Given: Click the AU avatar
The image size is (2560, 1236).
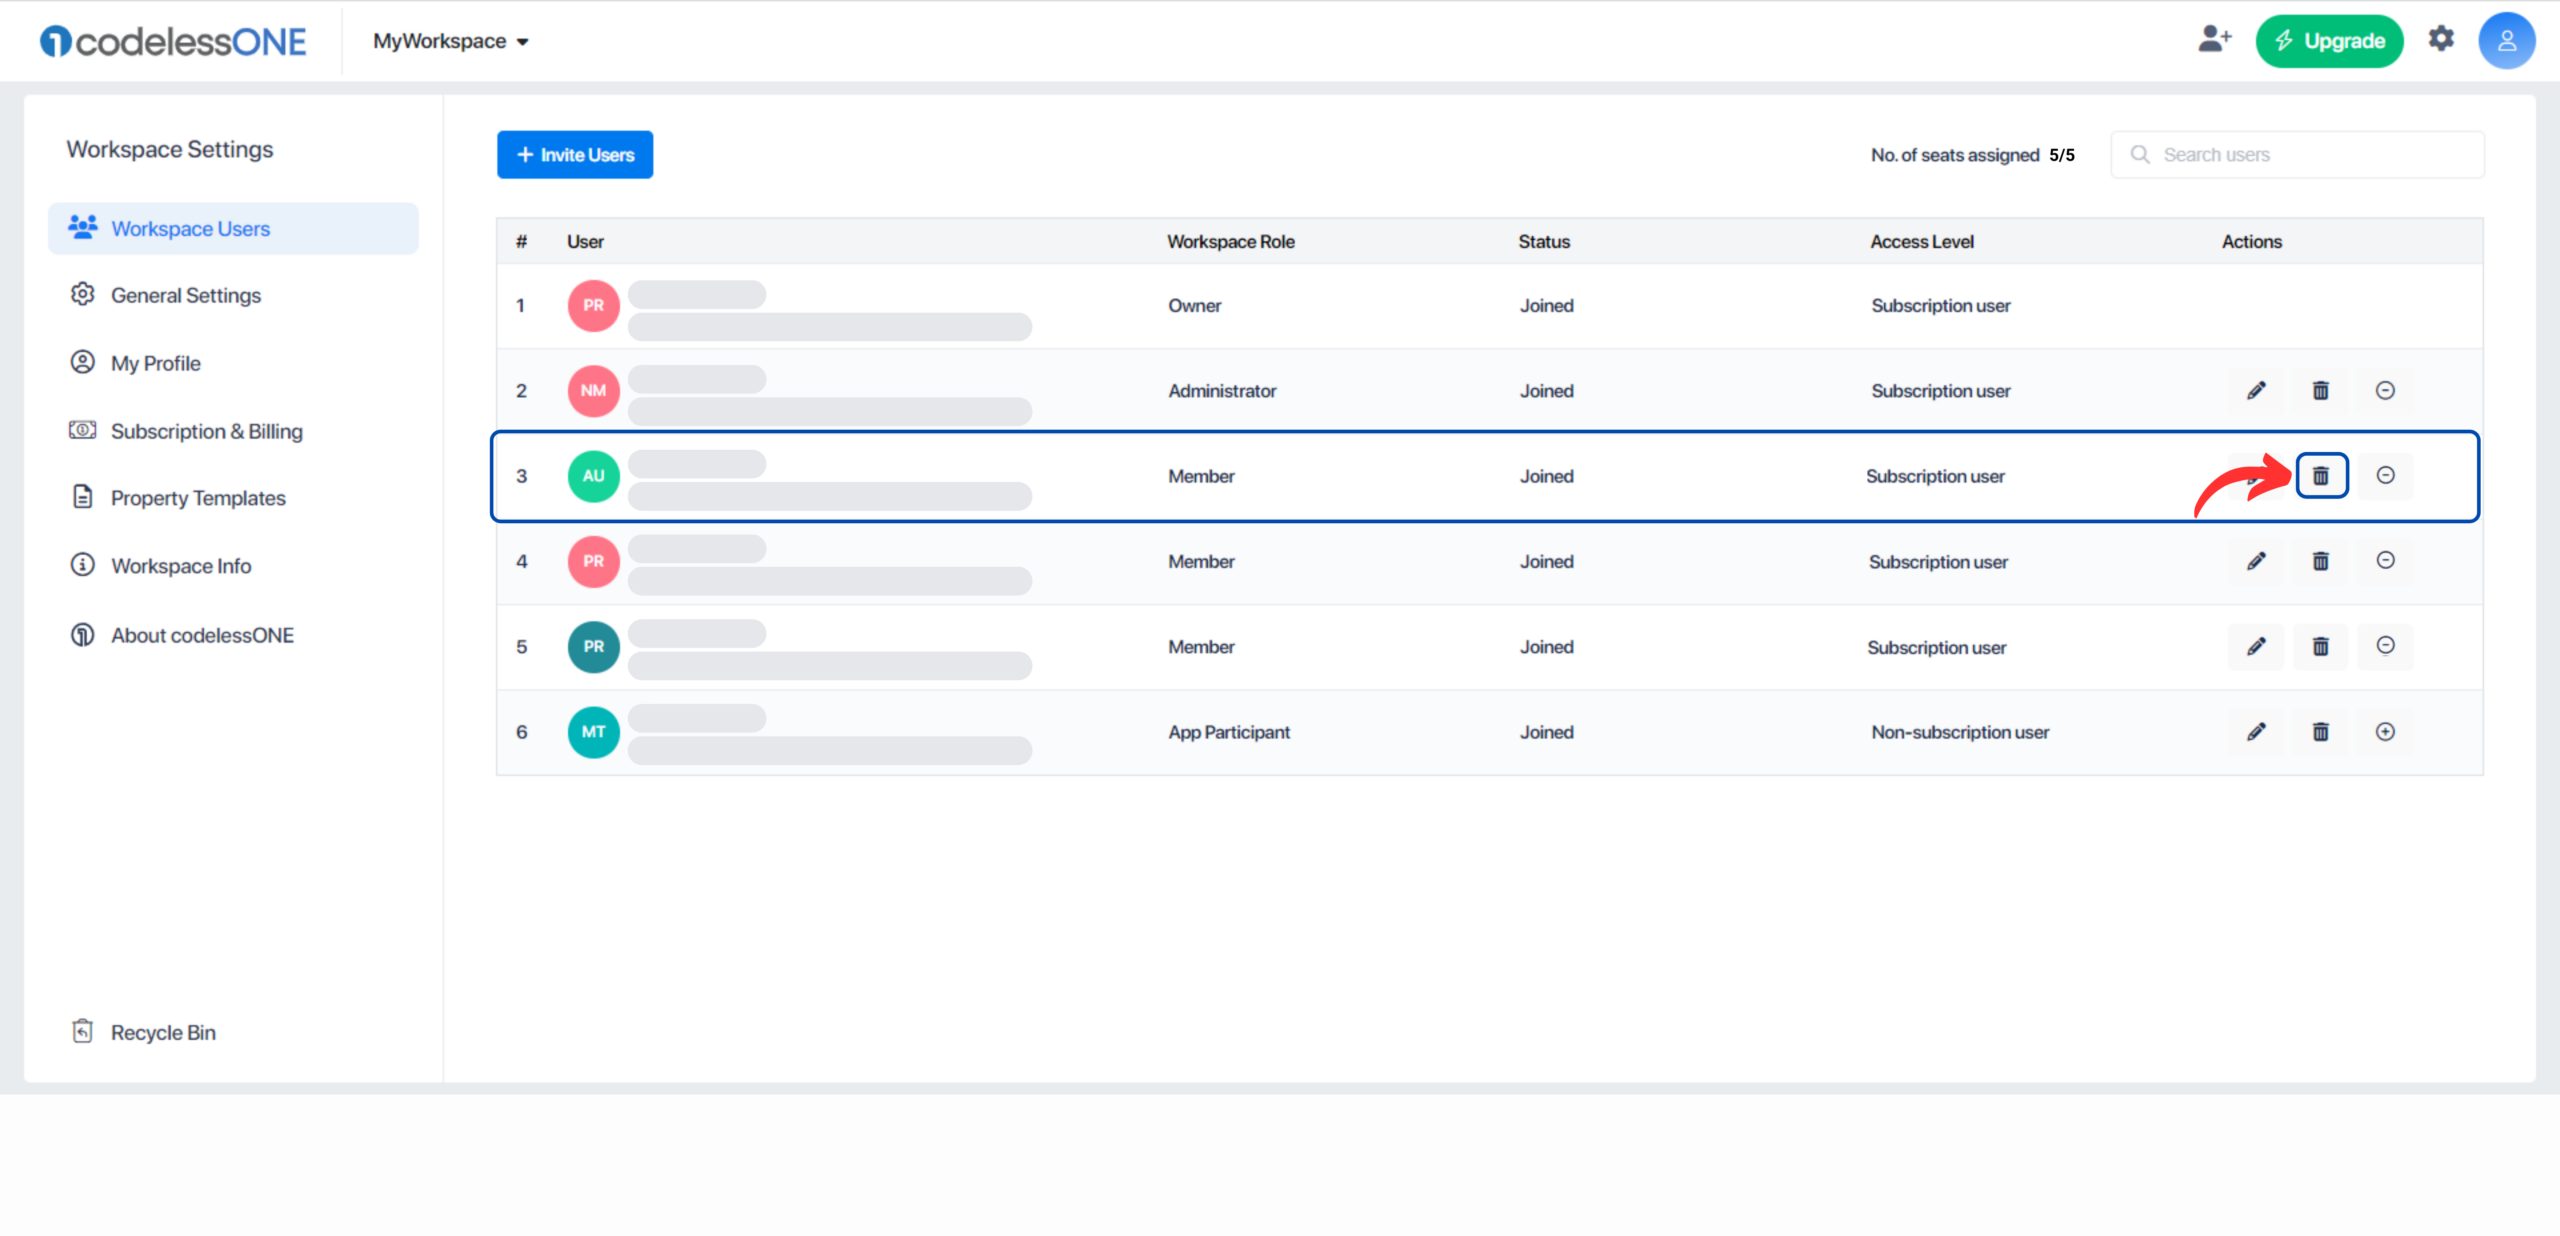Looking at the screenshot, I should click(594, 476).
